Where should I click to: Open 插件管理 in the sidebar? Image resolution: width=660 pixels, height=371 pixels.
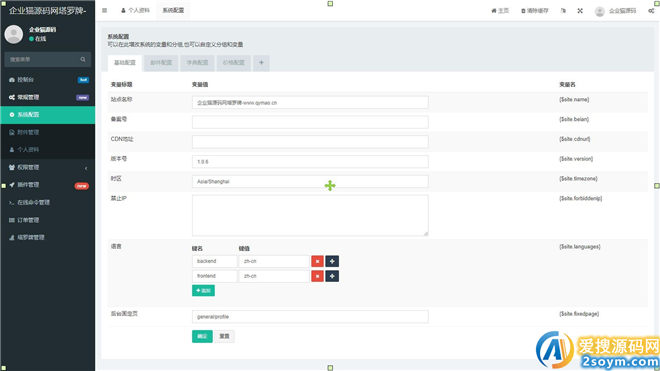click(x=48, y=185)
